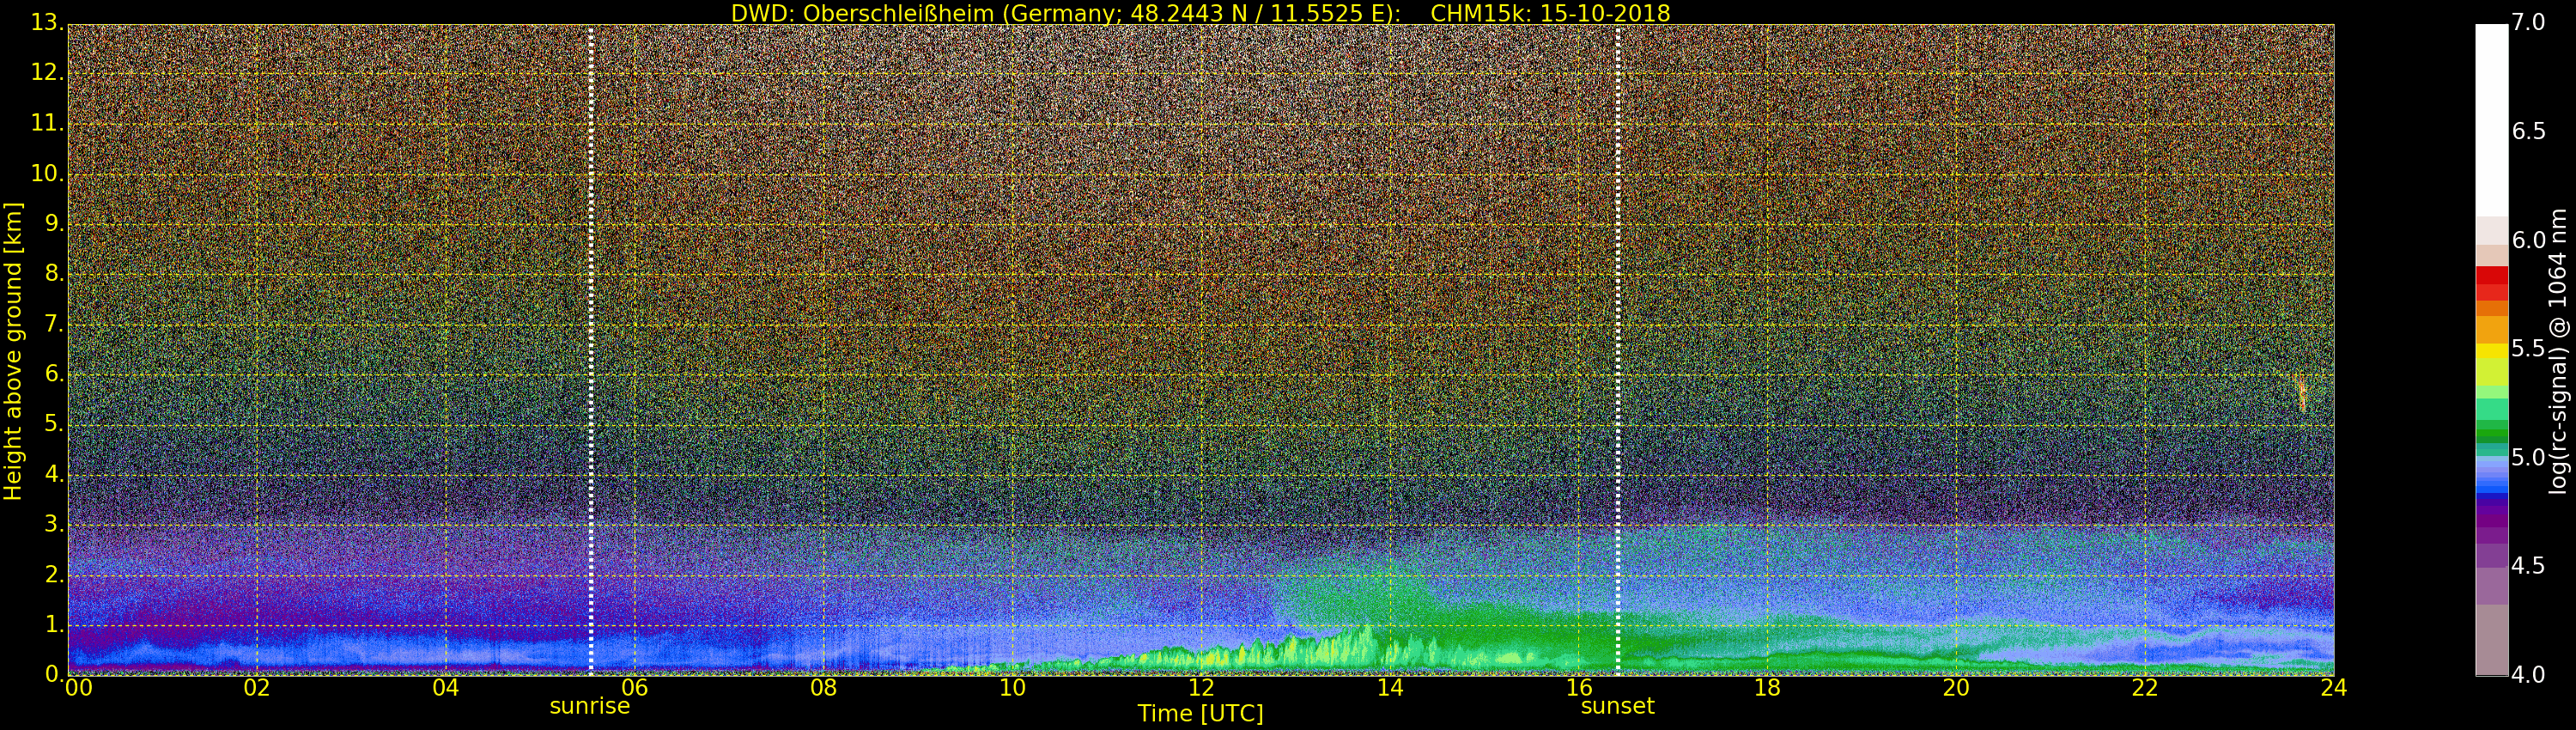Click the orange streak near 6 km at 23:40

coord(2301,393)
